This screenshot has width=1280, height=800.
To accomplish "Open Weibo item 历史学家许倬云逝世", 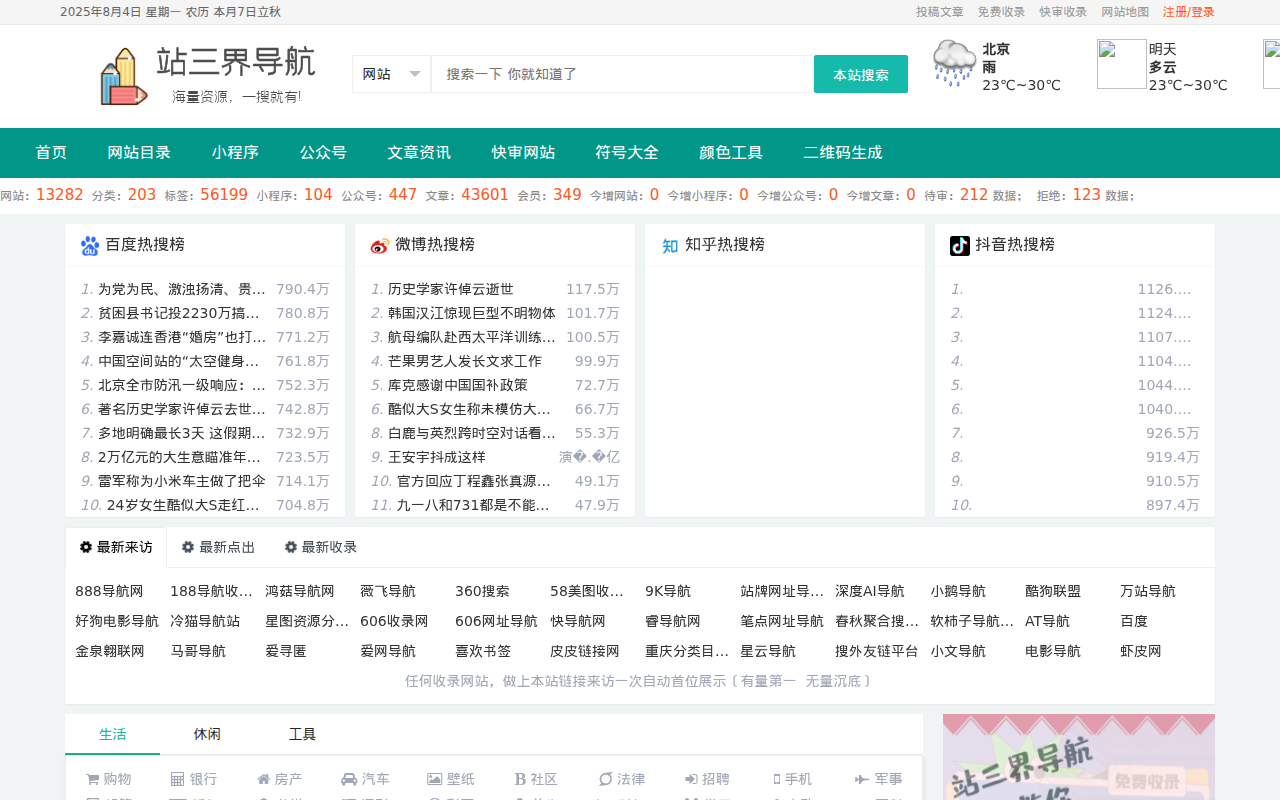I will (450, 289).
